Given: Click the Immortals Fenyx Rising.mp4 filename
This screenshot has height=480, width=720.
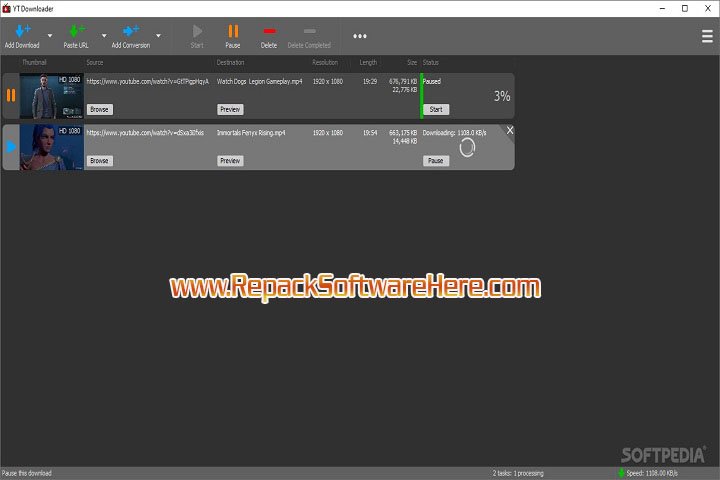Looking at the screenshot, I should (x=251, y=133).
